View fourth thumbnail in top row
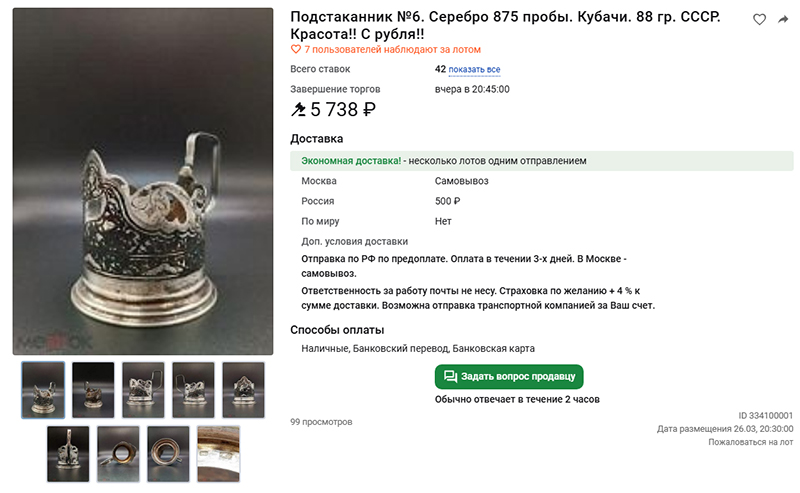Screen dimensions: 800x493 point(193,390)
